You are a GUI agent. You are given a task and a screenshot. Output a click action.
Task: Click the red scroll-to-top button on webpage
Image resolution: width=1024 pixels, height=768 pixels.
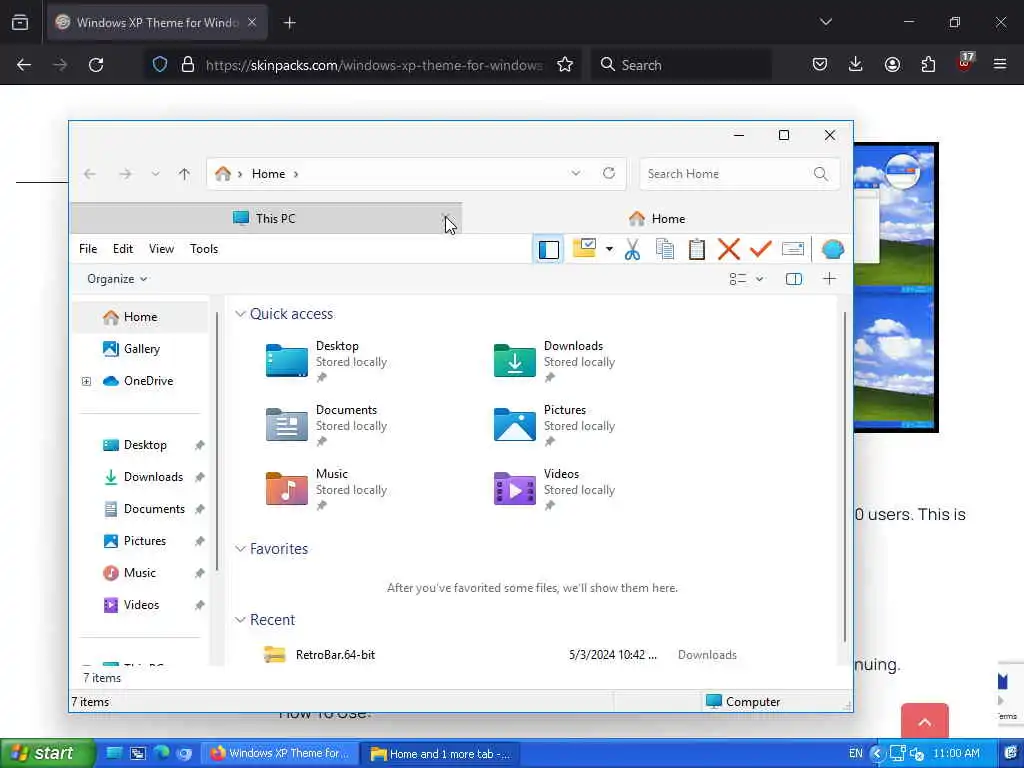[925, 722]
